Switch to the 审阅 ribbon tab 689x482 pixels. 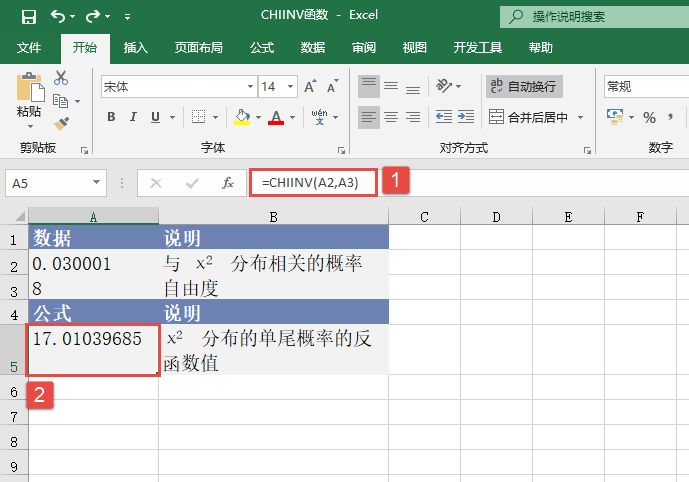tap(364, 47)
